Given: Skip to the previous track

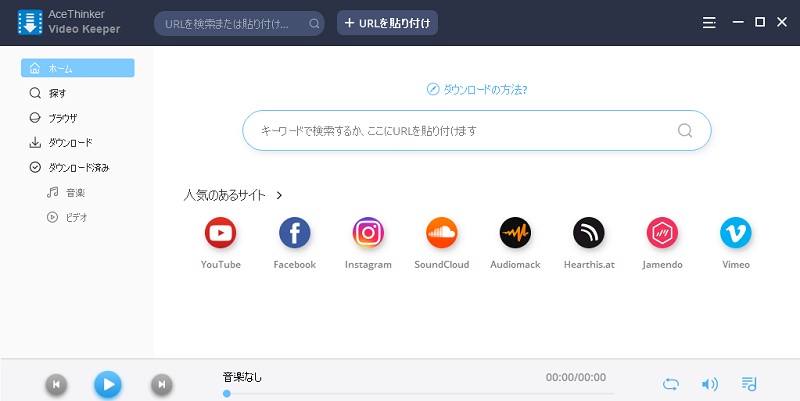Looking at the screenshot, I should click(56, 384).
